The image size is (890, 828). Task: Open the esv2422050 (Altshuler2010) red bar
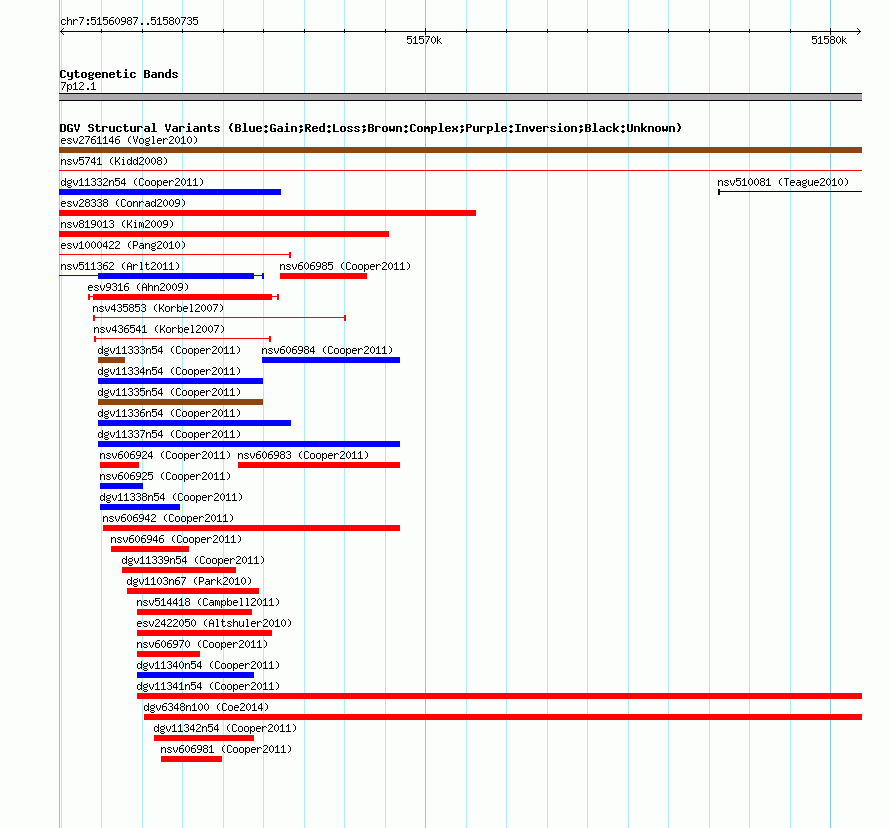point(204,633)
